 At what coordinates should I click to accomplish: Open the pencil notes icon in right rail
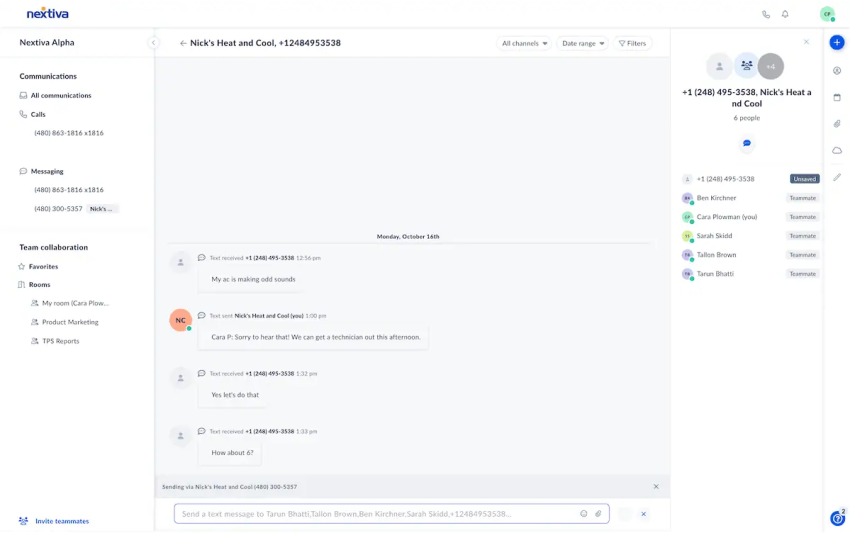tap(837, 177)
